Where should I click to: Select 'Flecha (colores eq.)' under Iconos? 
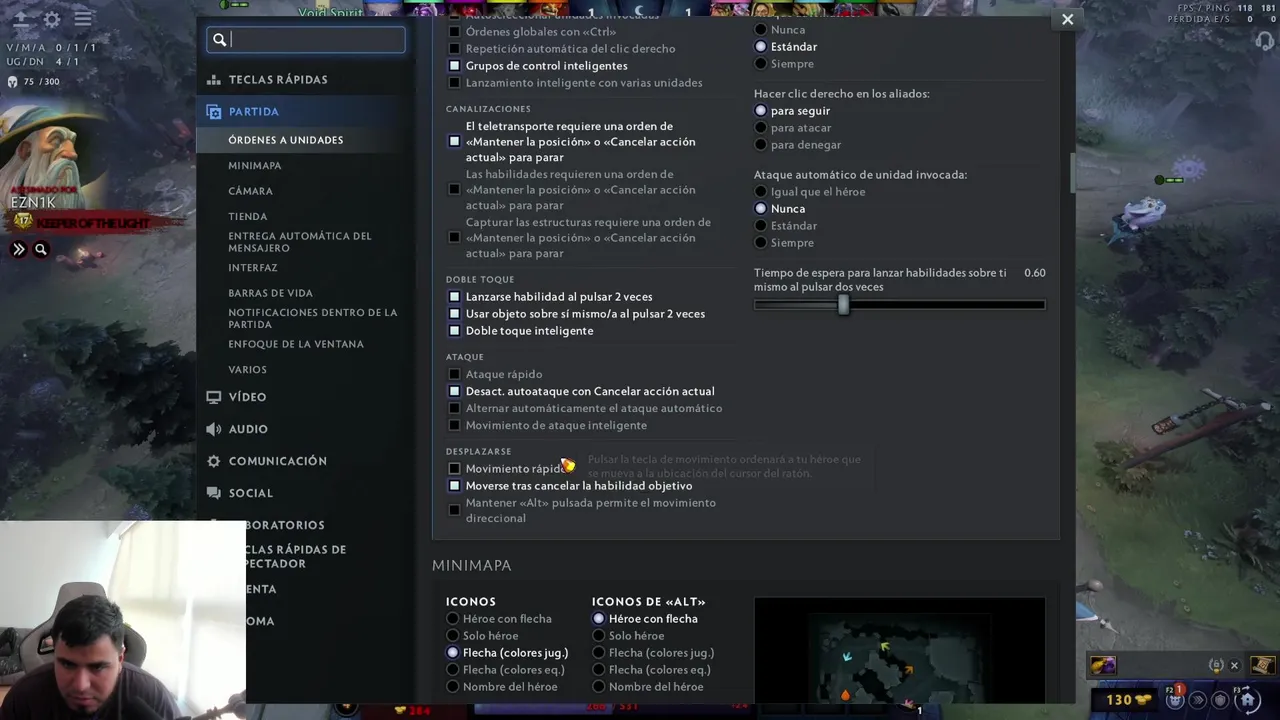(x=453, y=670)
